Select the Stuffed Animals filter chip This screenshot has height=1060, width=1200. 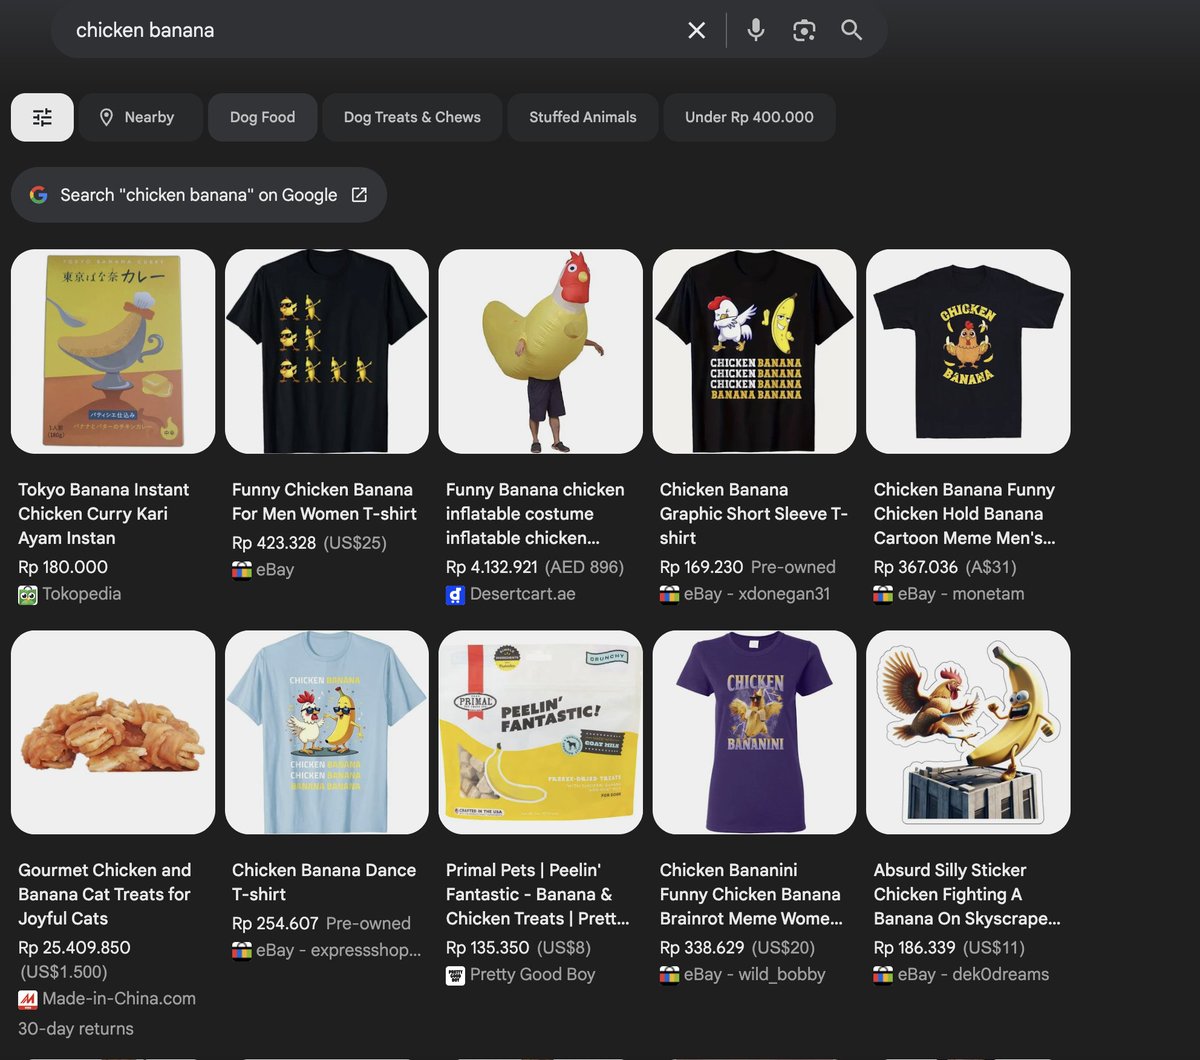point(583,117)
